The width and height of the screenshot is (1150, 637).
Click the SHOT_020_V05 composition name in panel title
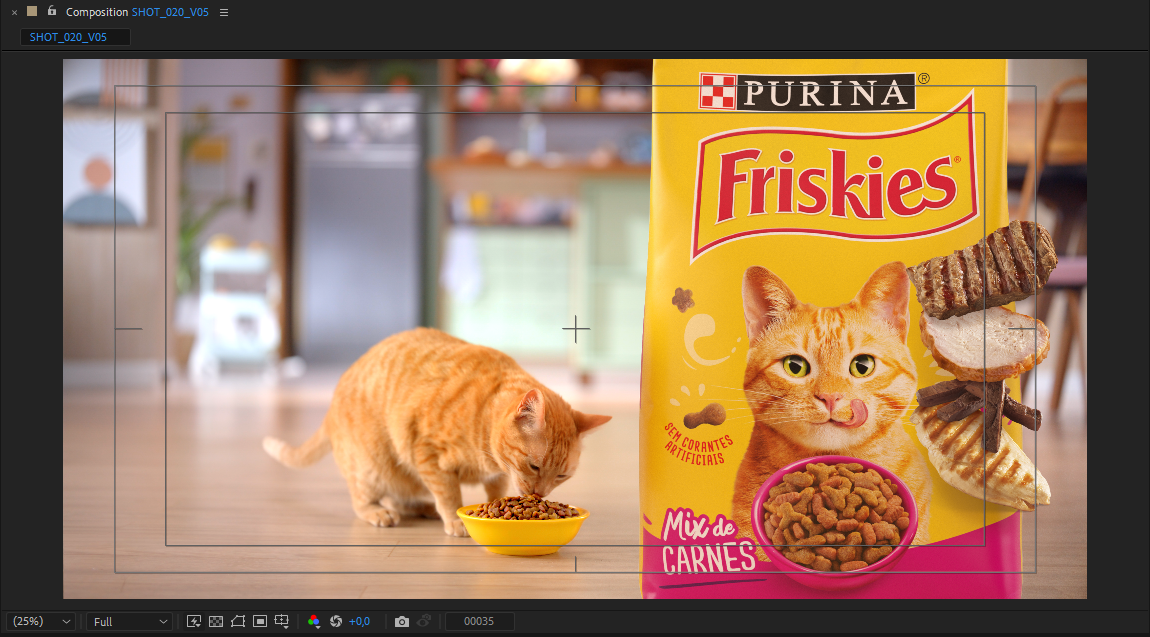coord(170,12)
